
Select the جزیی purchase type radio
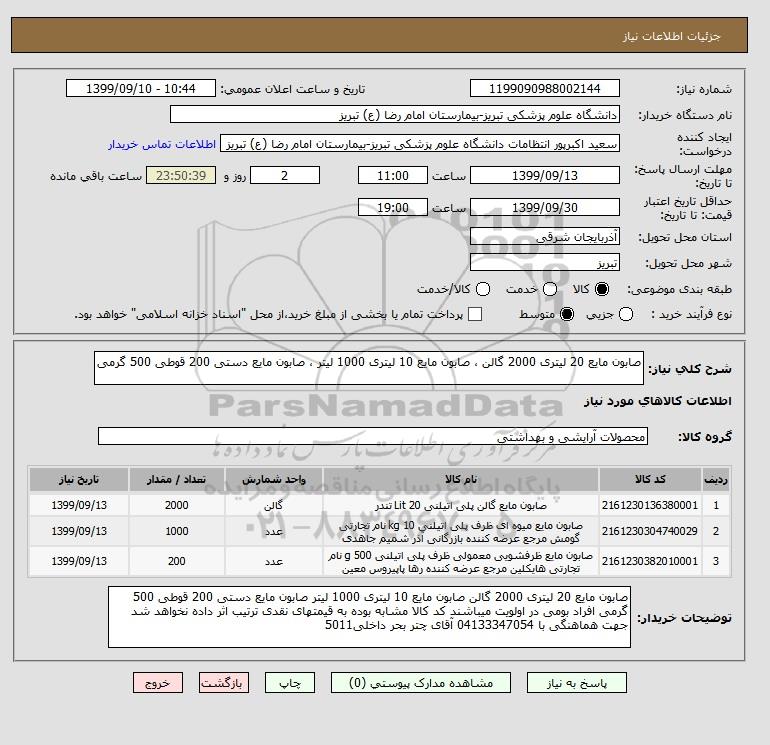point(626,314)
